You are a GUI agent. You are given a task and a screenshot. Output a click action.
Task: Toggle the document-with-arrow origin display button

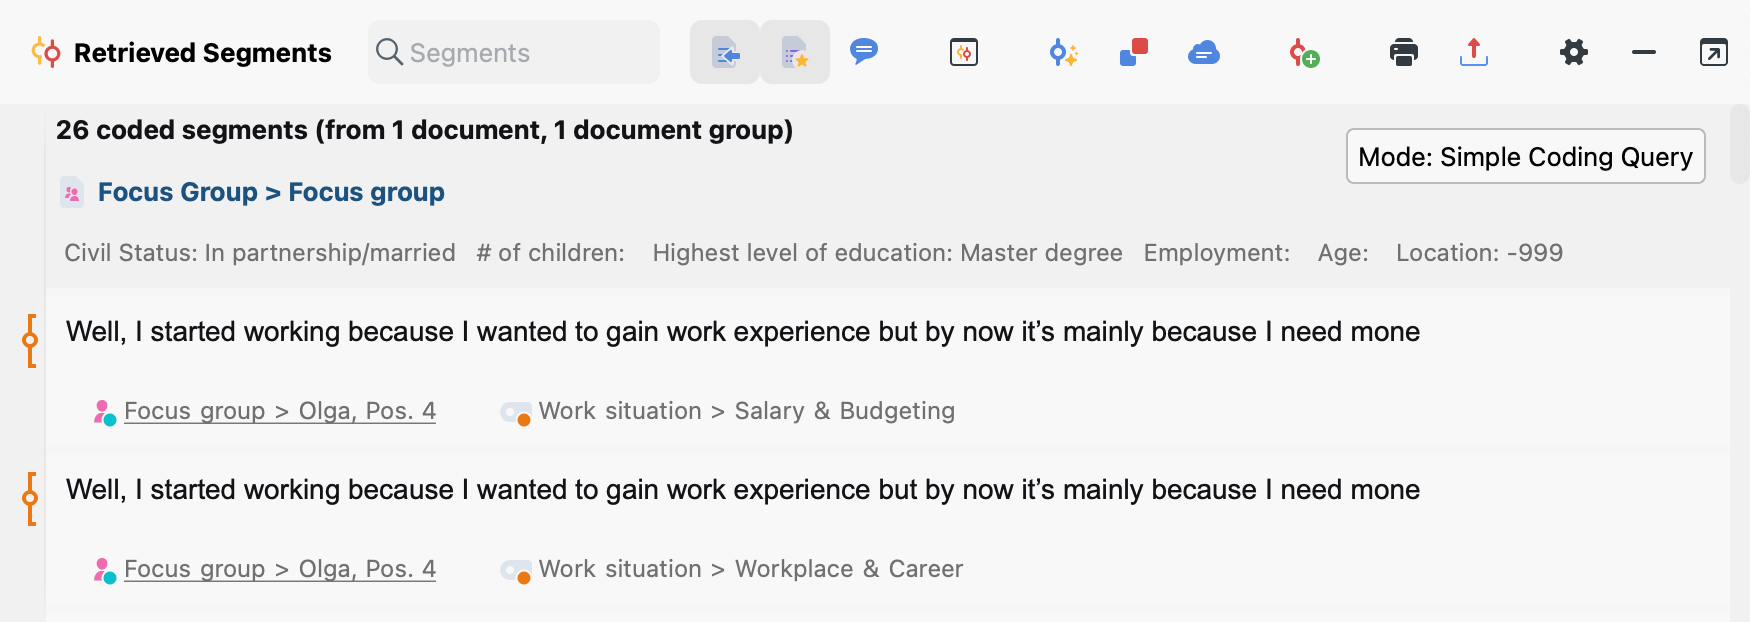click(725, 52)
